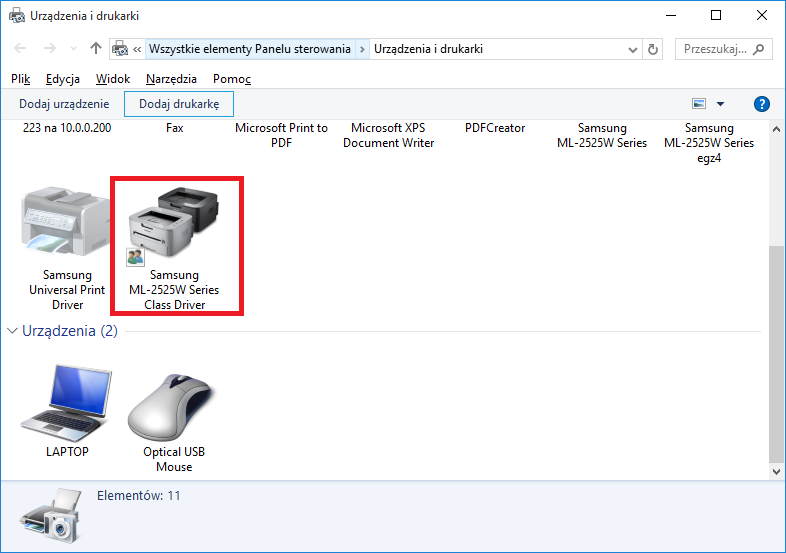Click the change view icon
The width and height of the screenshot is (786, 553).
pyautogui.click(x=699, y=104)
